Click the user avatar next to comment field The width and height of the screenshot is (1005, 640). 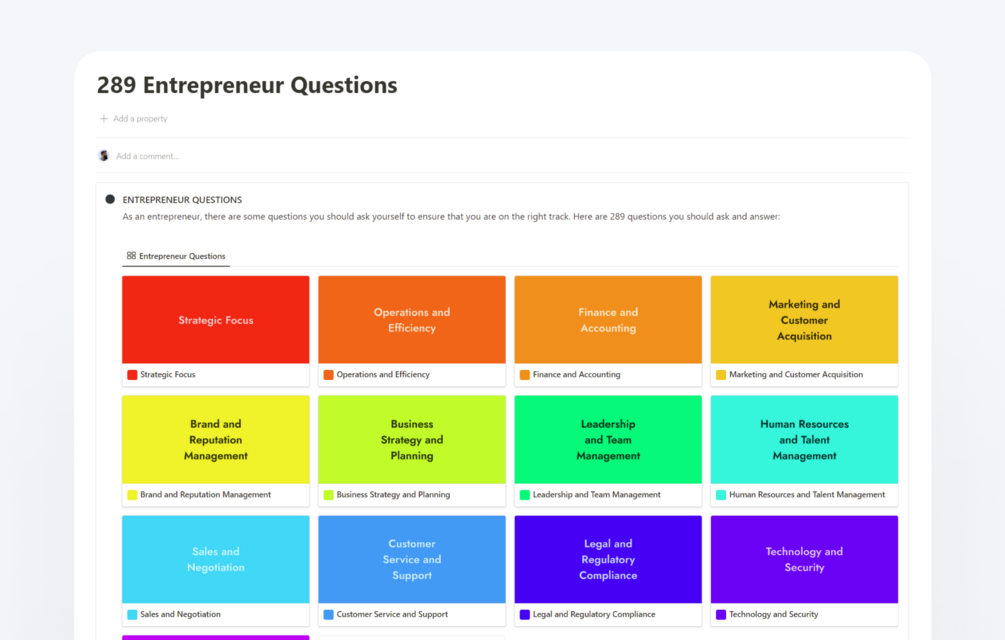(x=104, y=156)
